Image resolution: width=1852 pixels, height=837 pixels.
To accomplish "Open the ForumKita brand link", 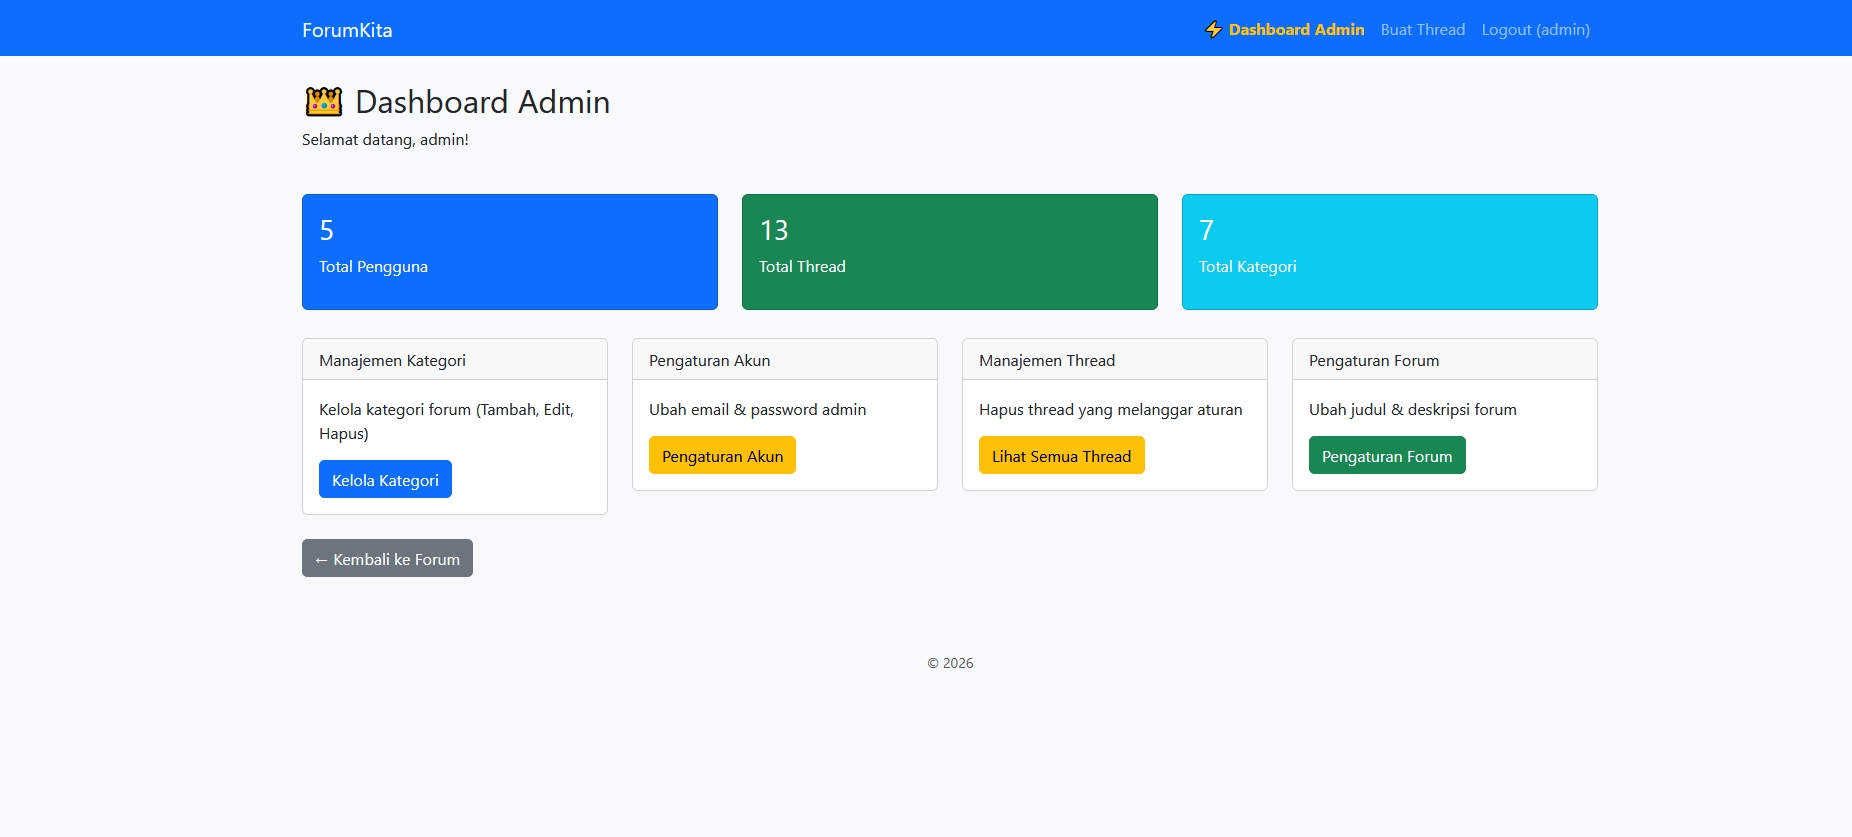I will click(x=347, y=30).
